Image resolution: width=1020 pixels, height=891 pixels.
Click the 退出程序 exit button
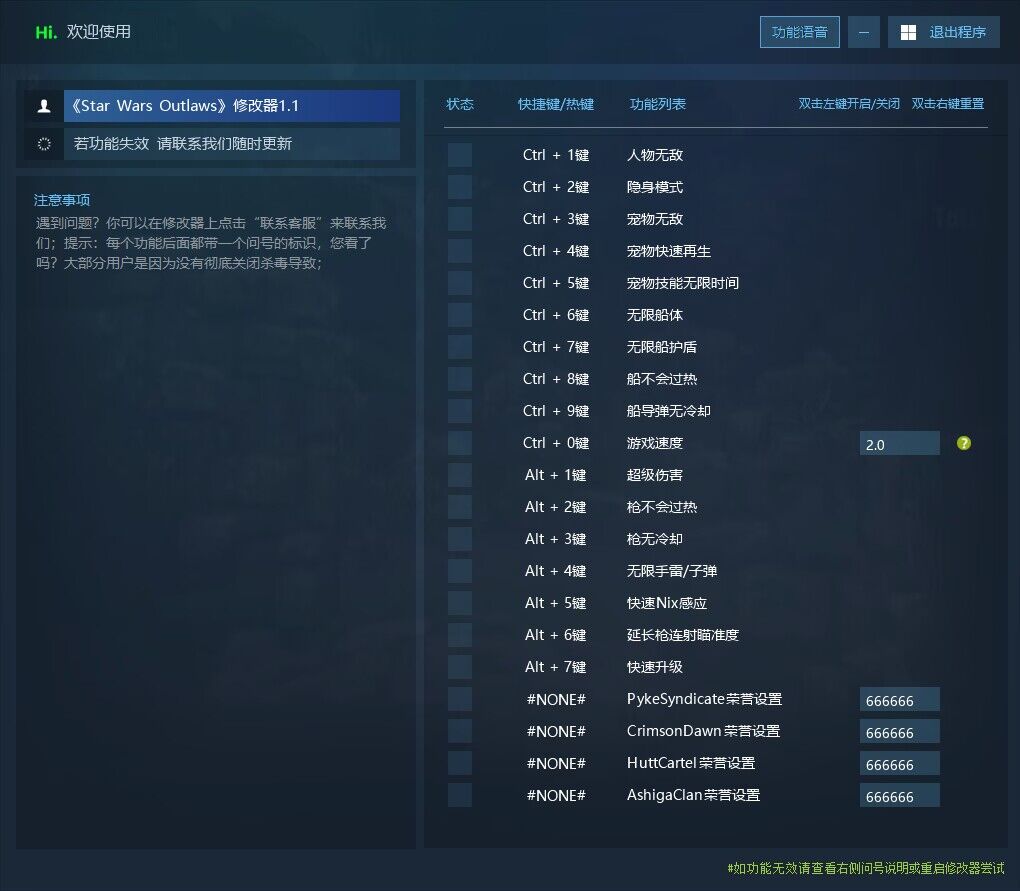(943, 32)
